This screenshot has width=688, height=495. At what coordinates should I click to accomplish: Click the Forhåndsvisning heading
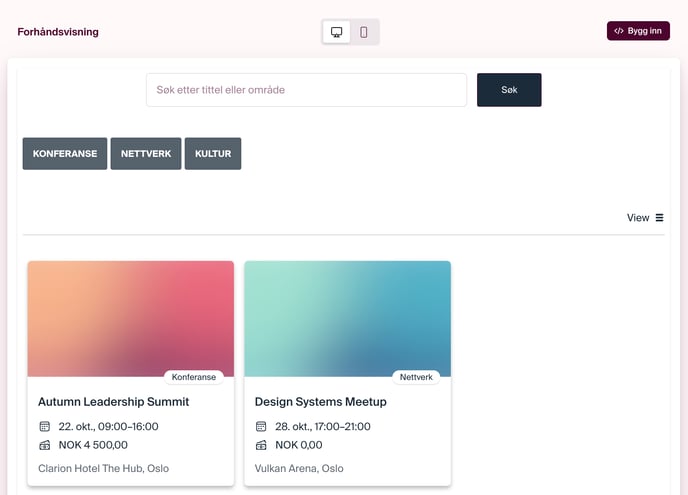click(58, 32)
